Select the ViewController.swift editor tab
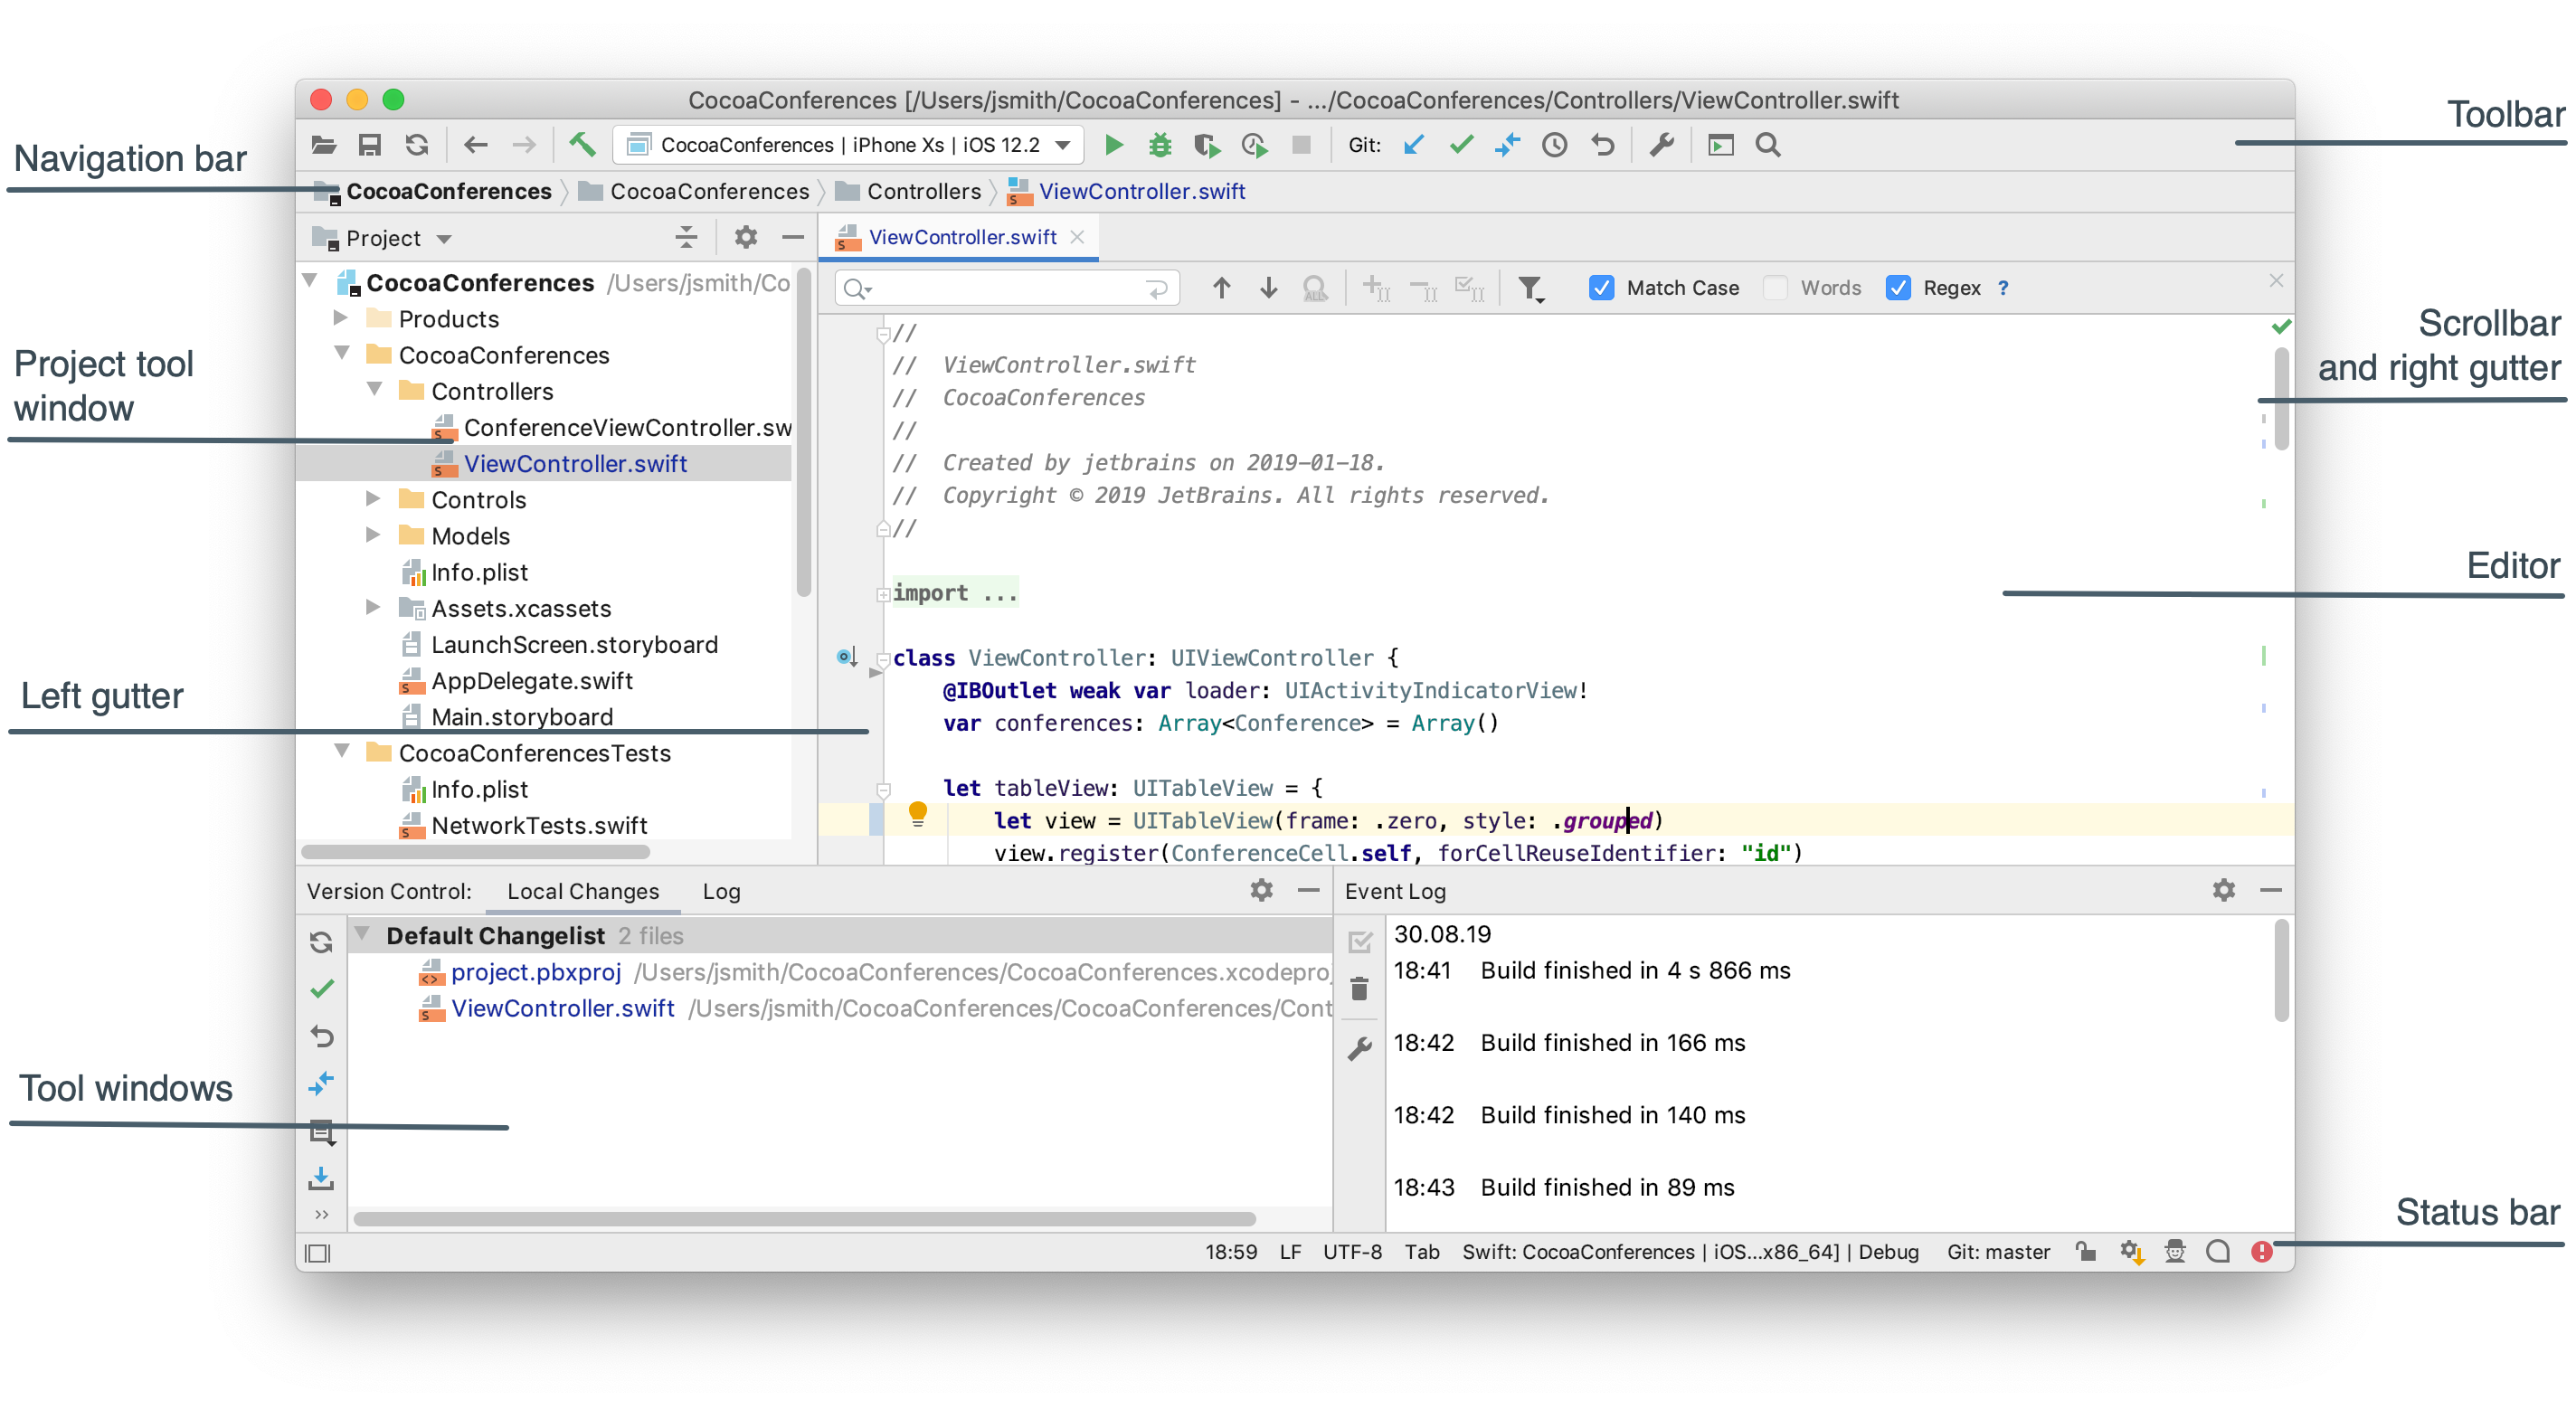Viewport: 2576px width, 1410px height. click(959, 237)
